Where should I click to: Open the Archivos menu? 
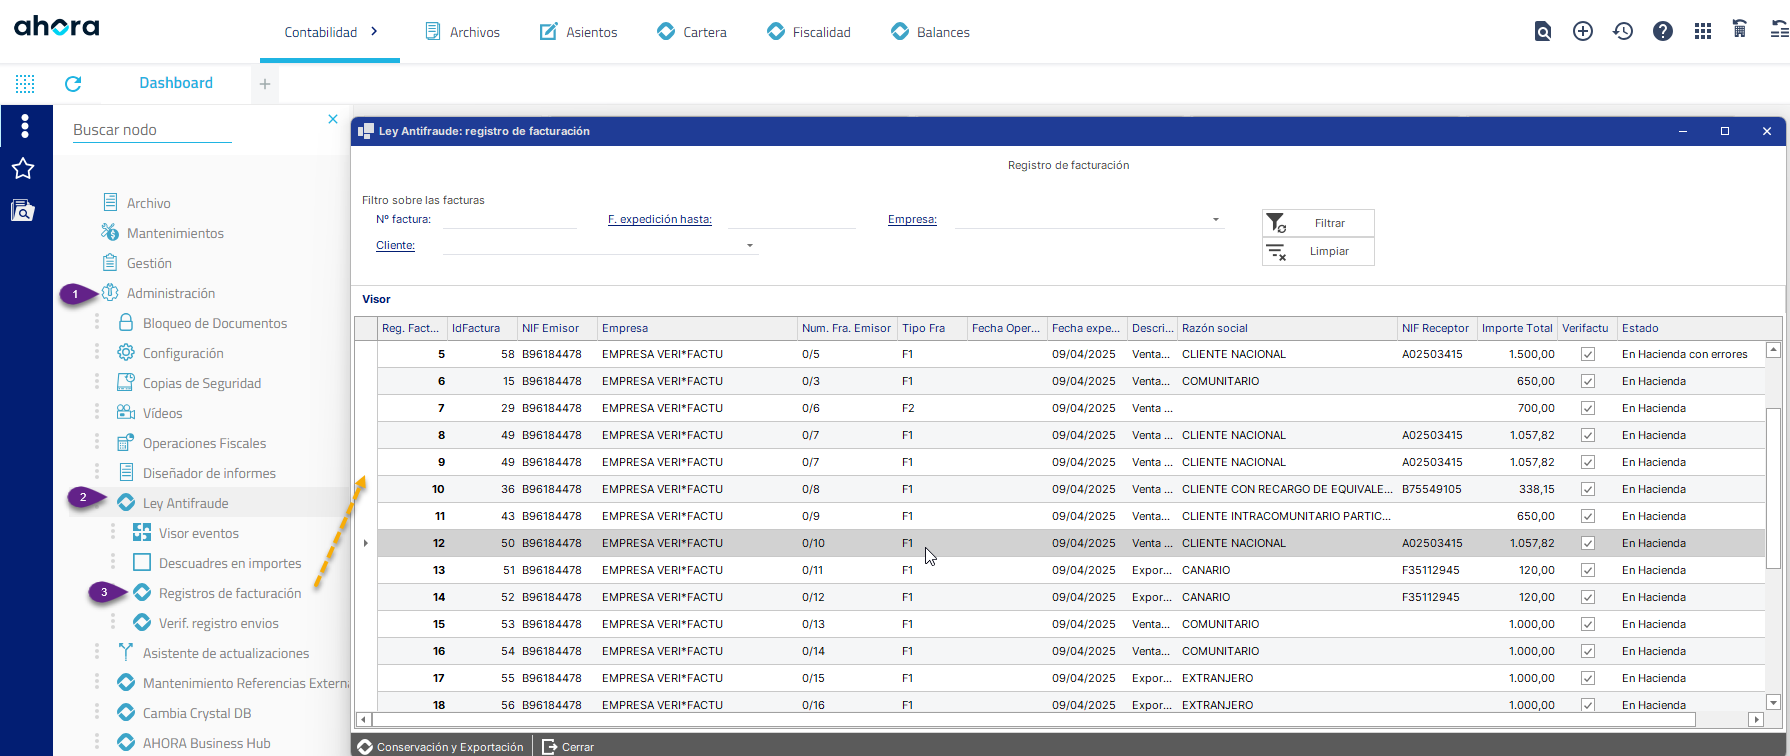(x=462, y=32)
